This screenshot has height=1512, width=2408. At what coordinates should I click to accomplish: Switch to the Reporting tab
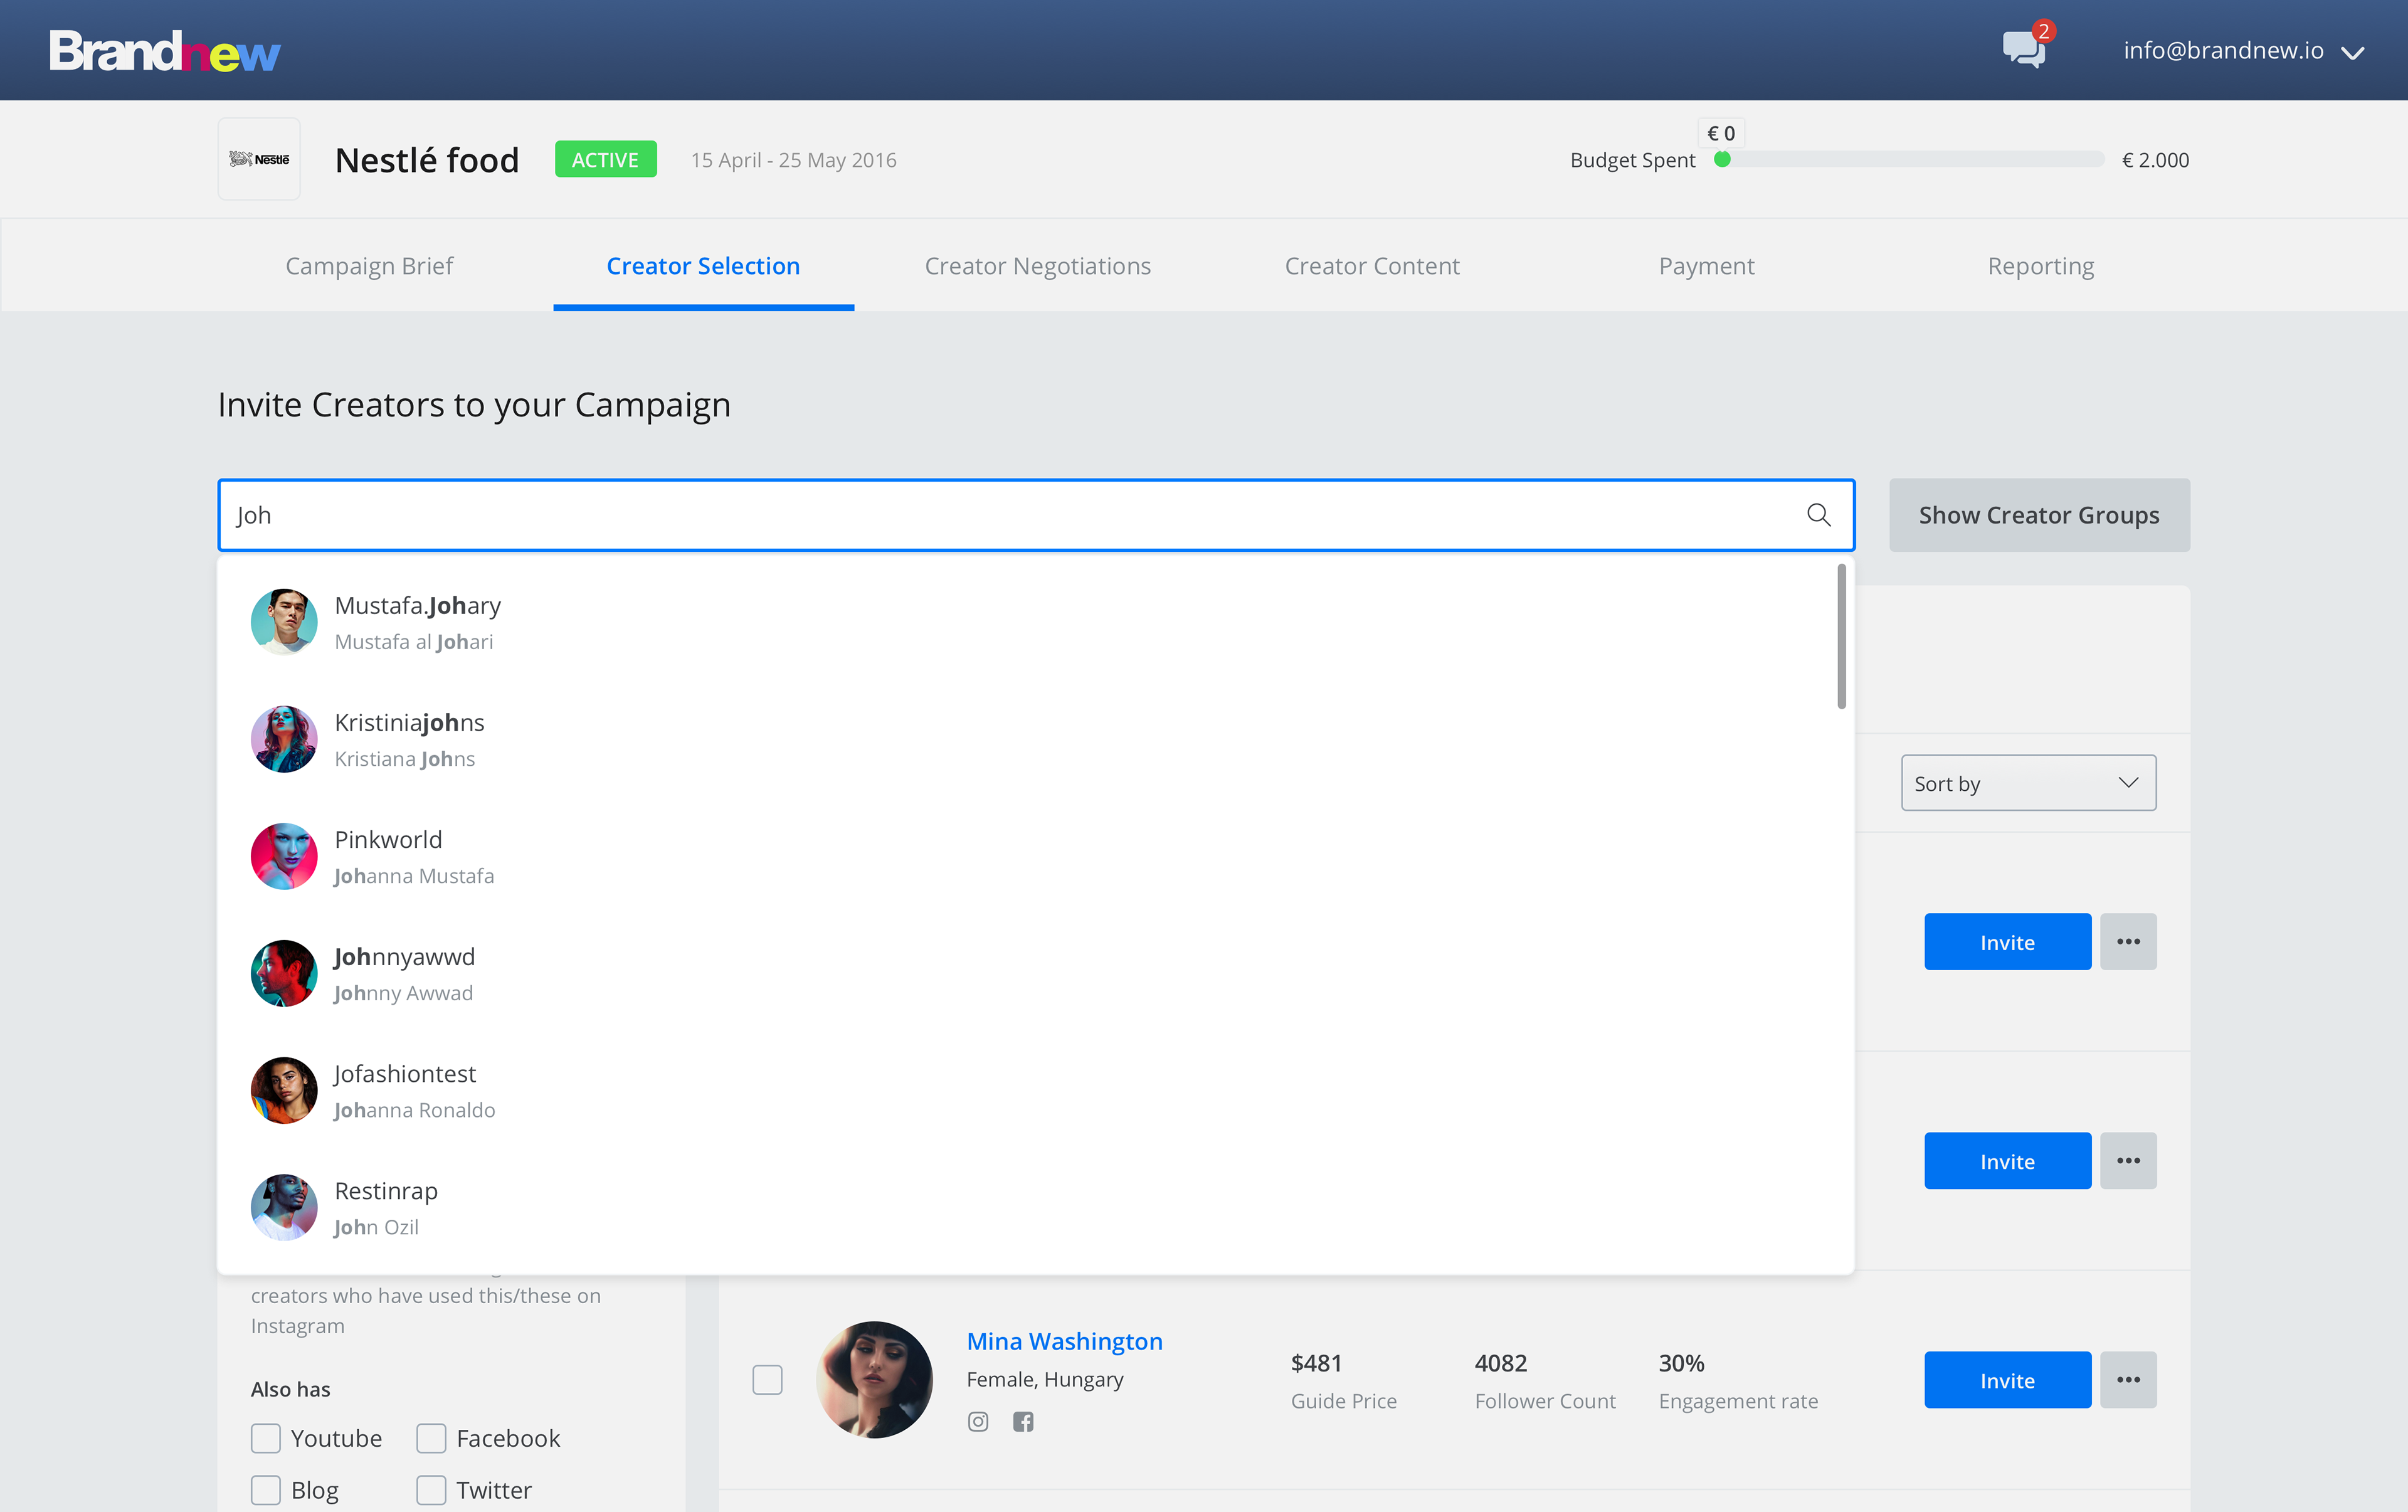click(2040, 266)
